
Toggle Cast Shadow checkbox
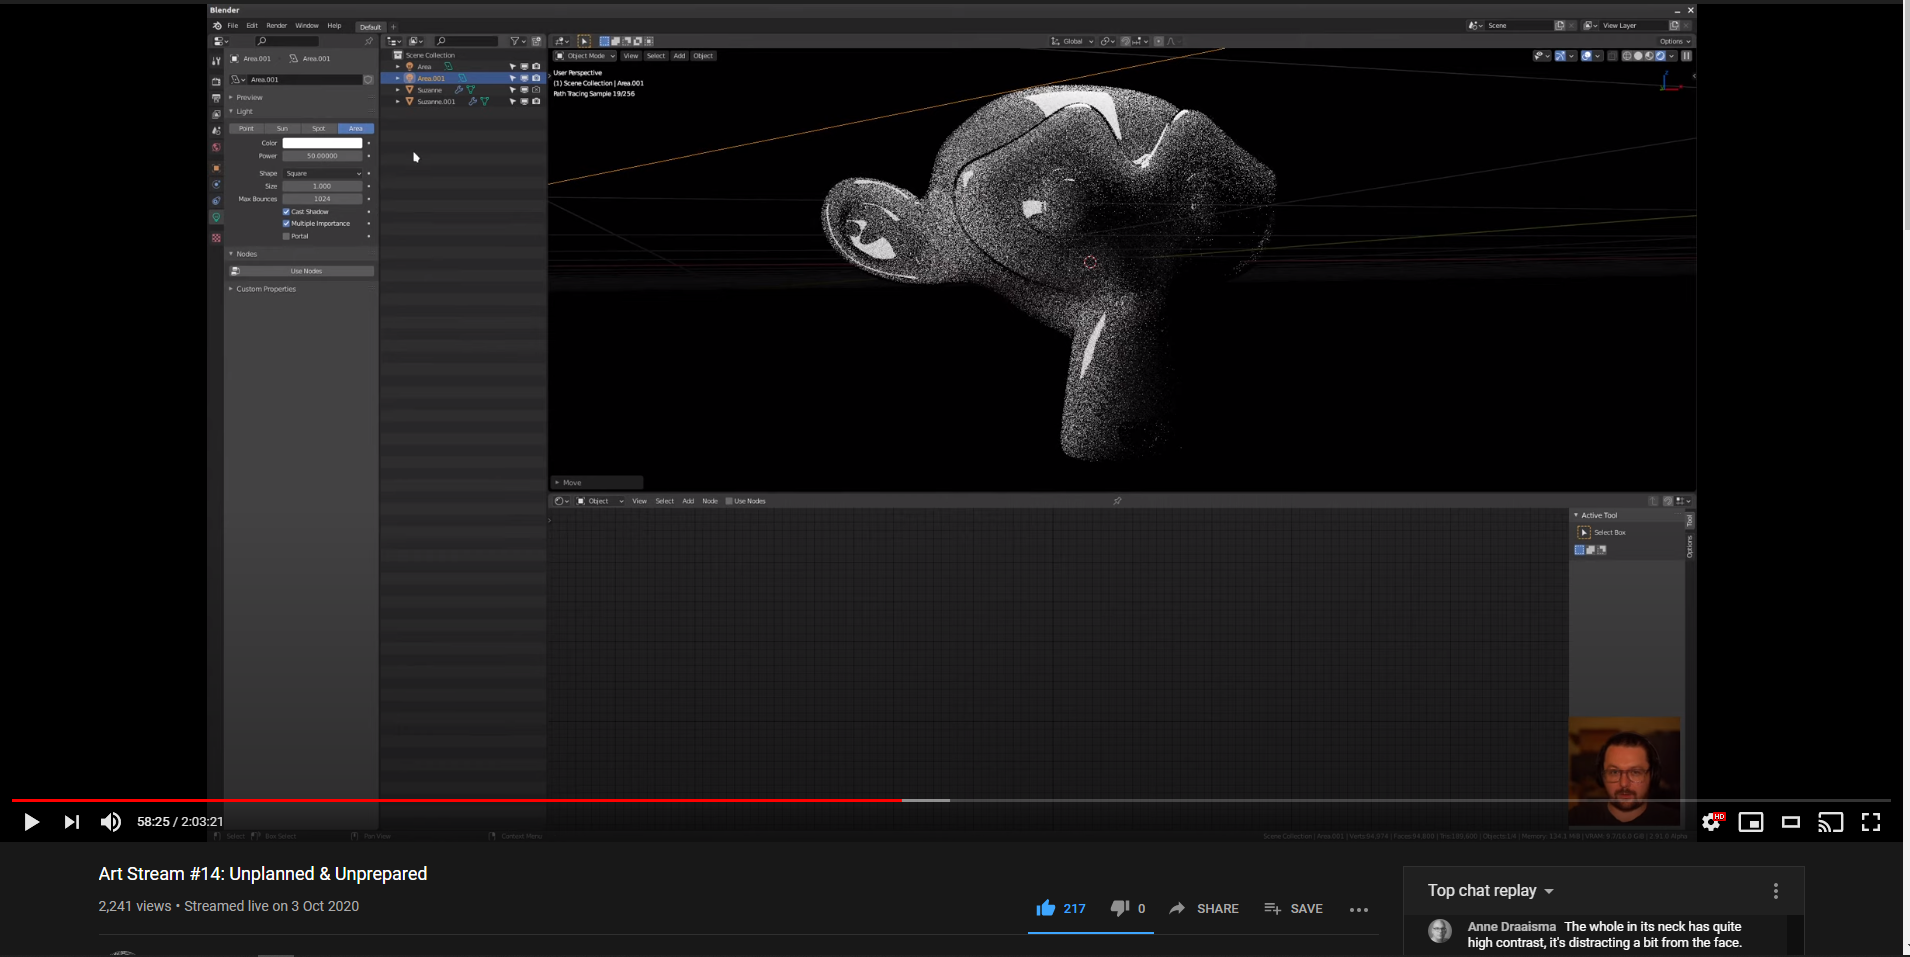[x=286, y=212]
